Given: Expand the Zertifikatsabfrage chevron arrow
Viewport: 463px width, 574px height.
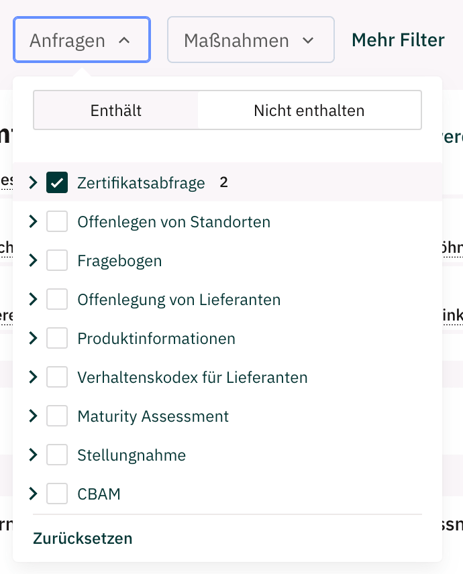Looking at the screenshot, I should (33, 182).
